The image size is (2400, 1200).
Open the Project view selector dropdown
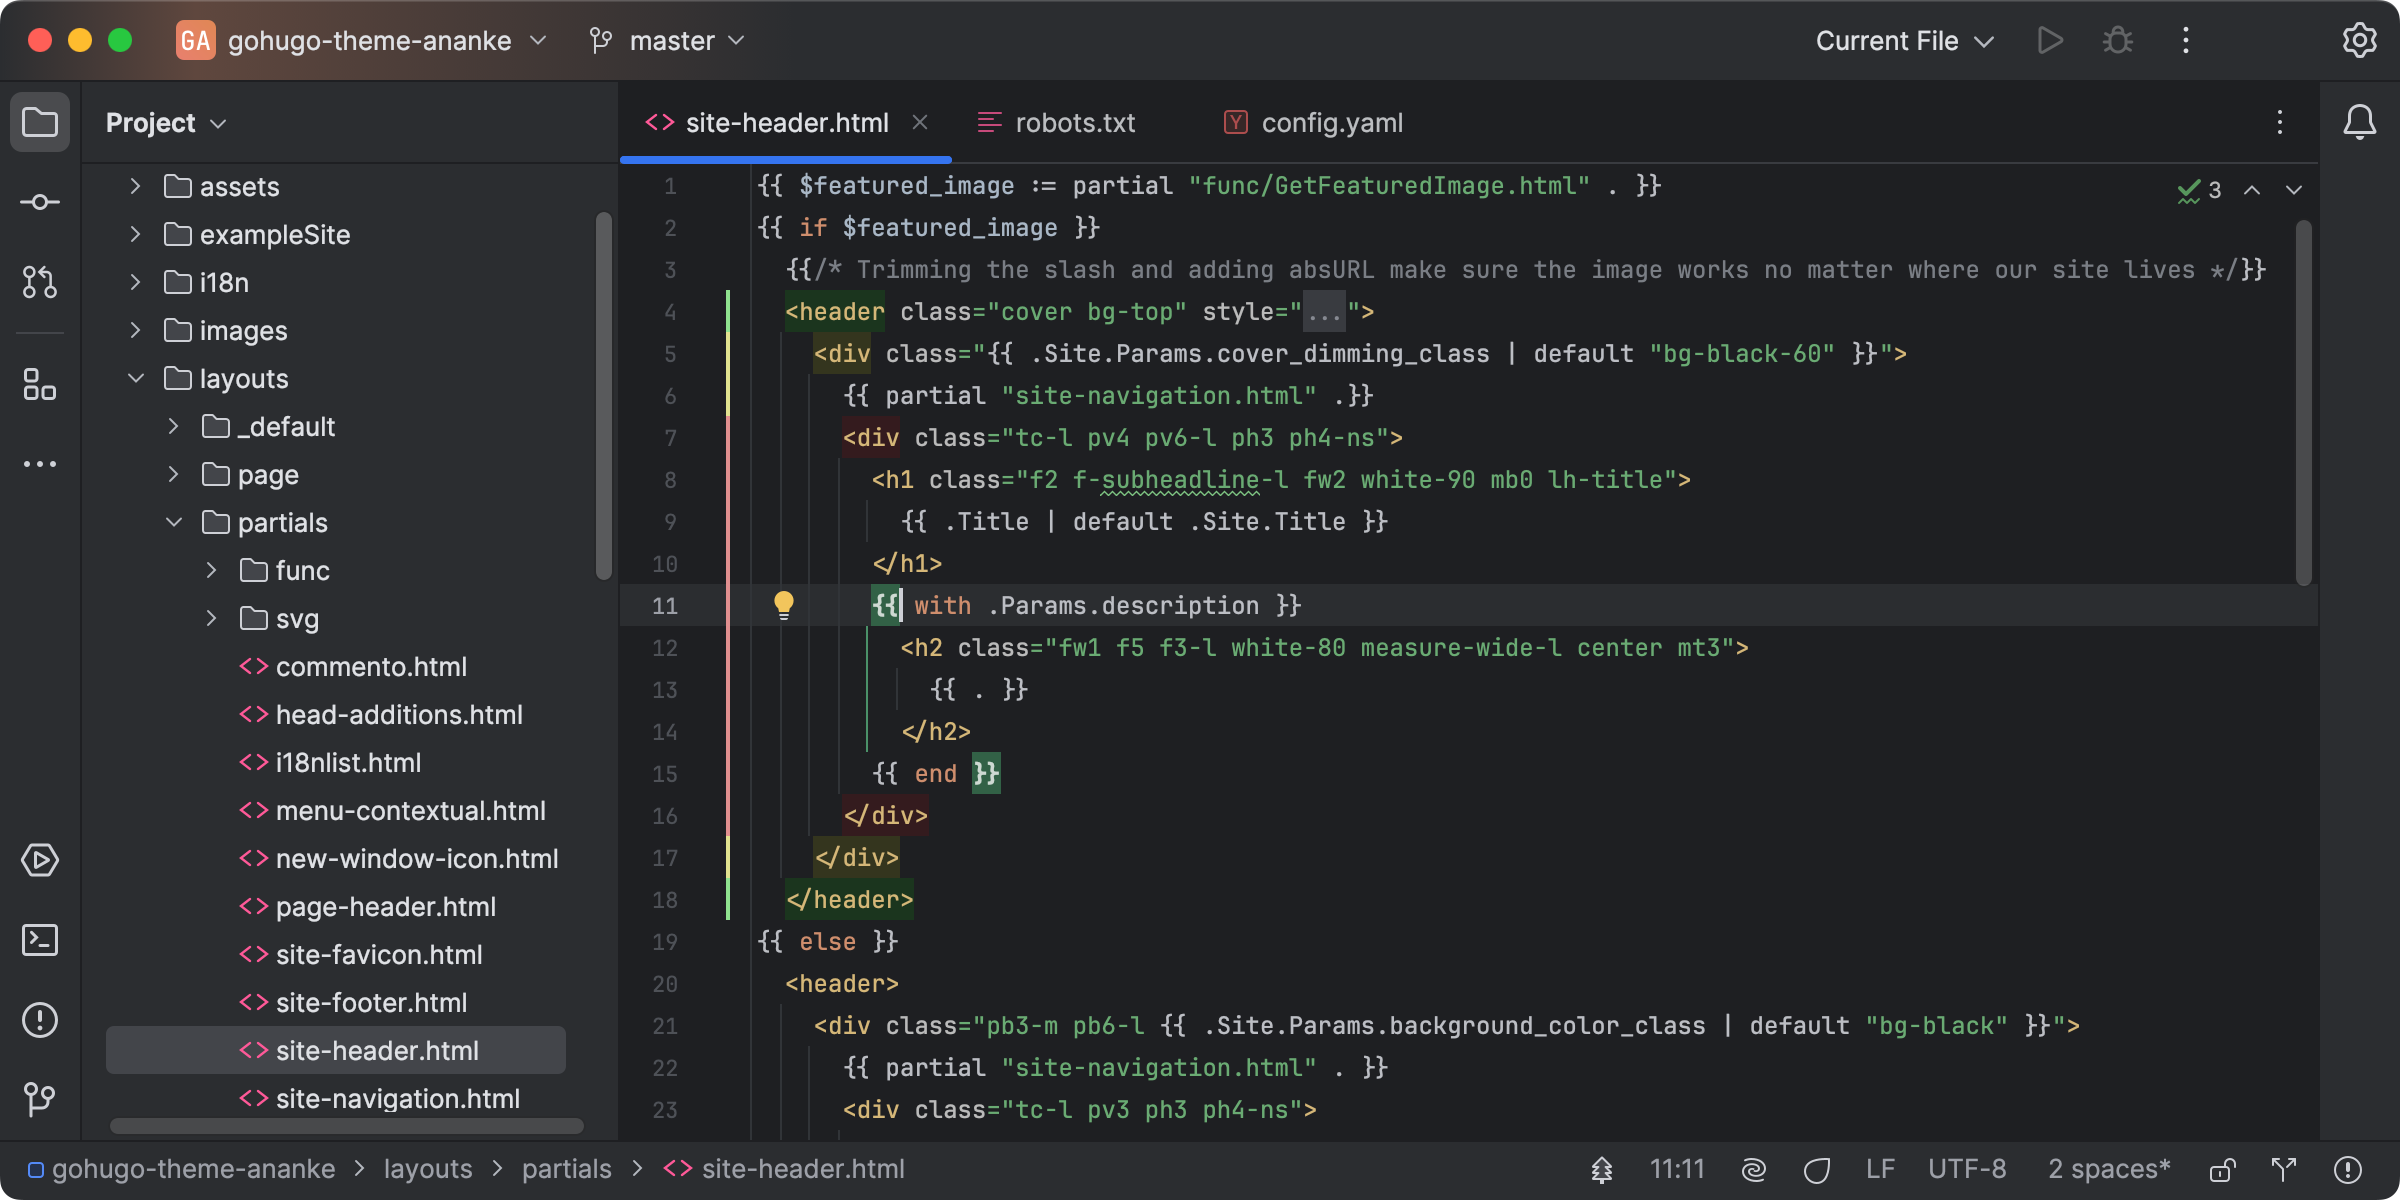[x=166, y=123]
